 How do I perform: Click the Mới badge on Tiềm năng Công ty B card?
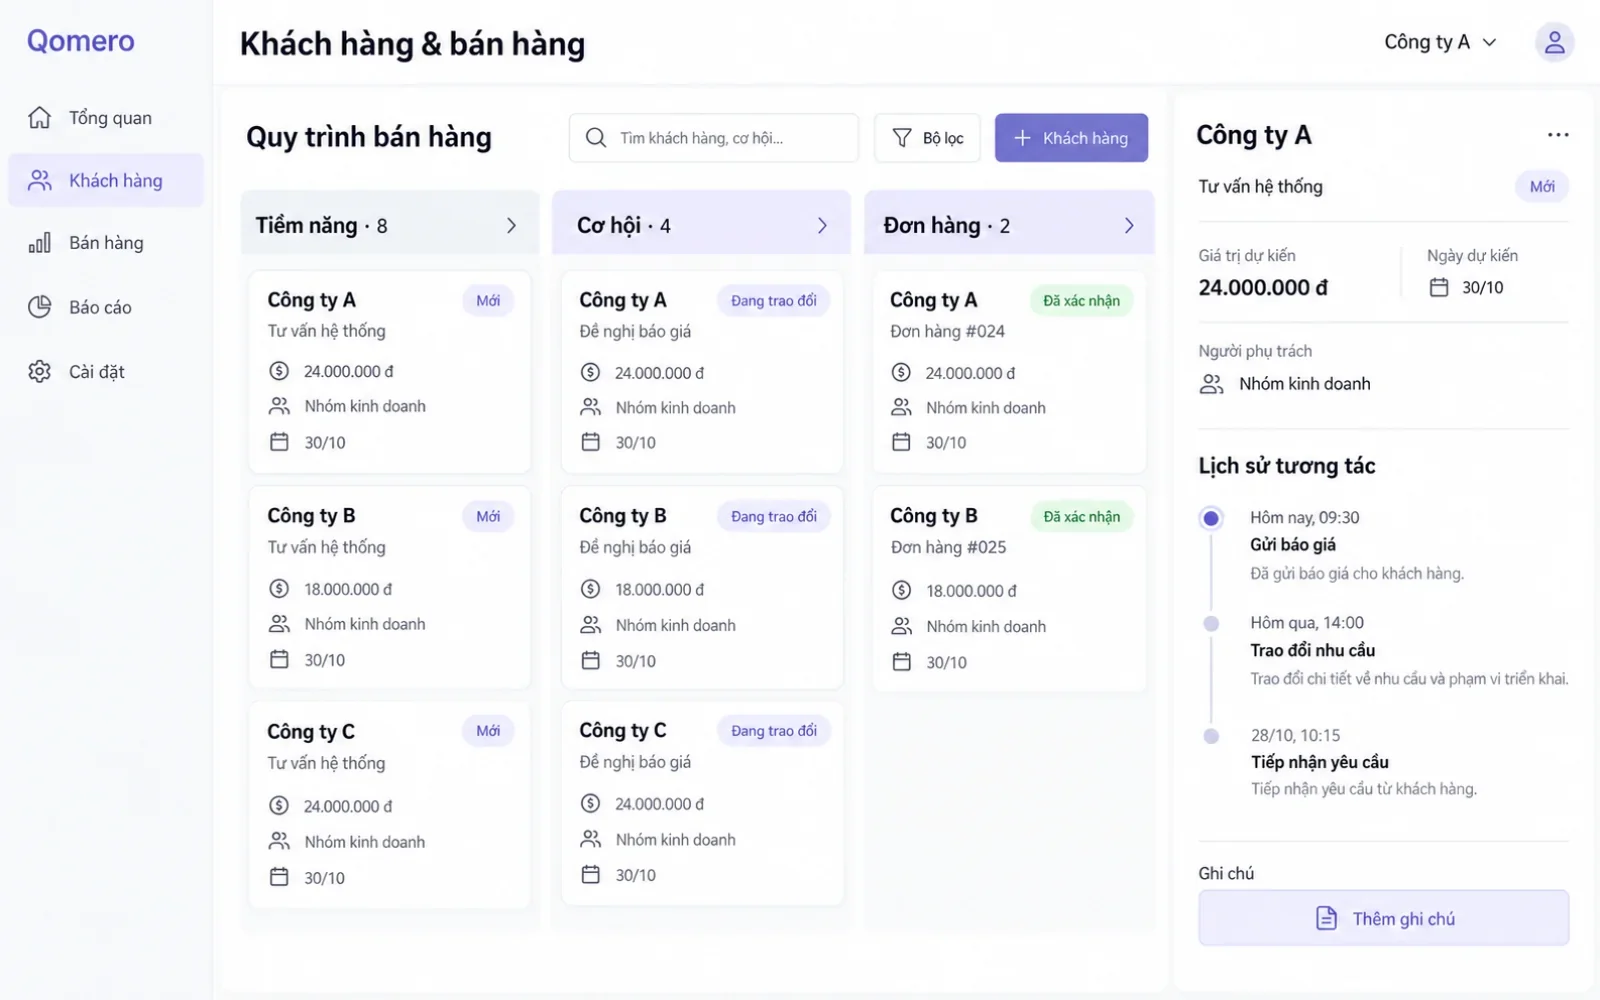(x=488, y=516)
